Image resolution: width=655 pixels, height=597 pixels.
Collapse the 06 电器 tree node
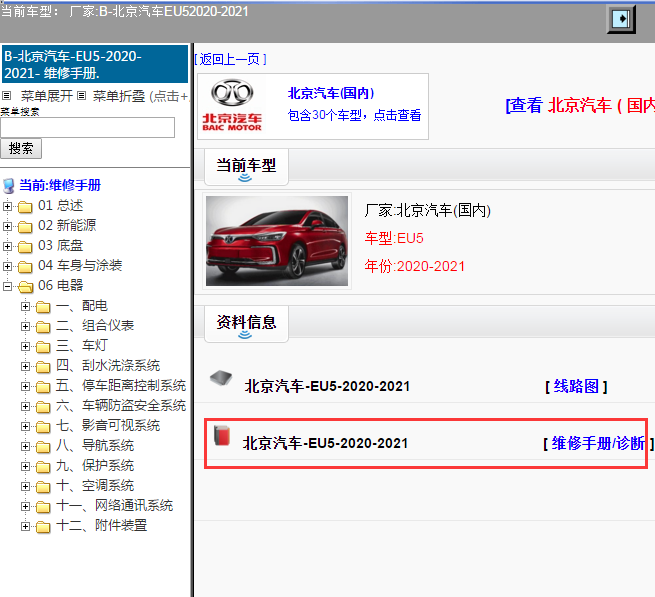tap(7, 286)
